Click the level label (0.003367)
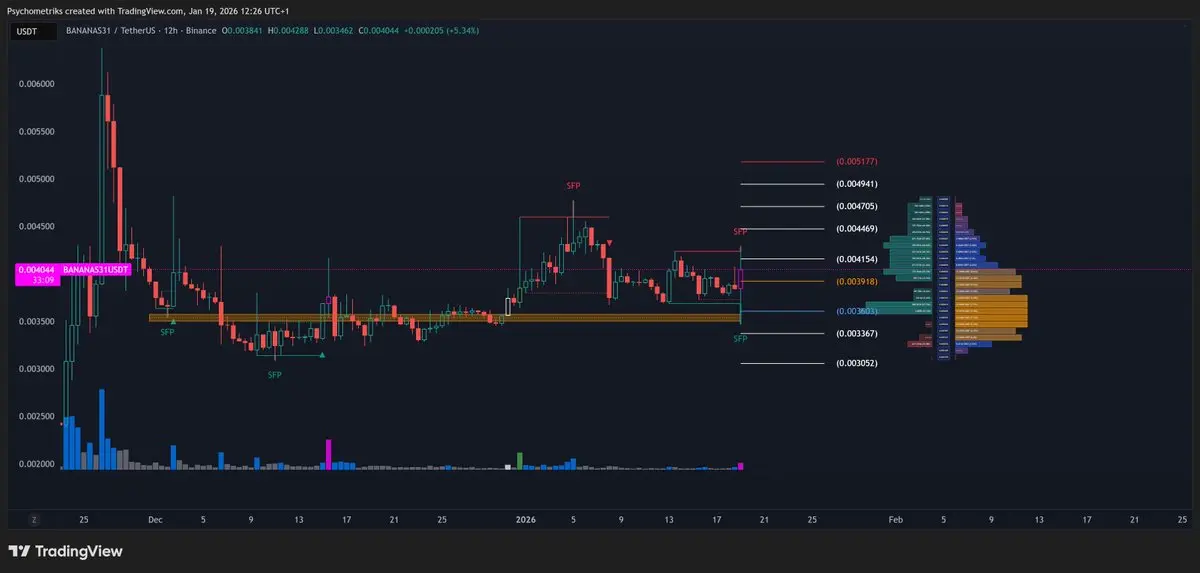Screen dimensions: 1200x573 coord(857,333)
